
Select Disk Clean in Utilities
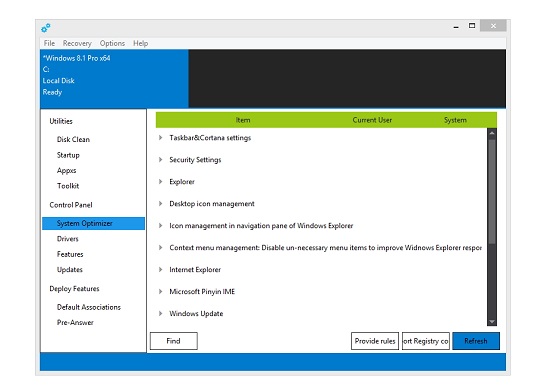tap(73, 139)
